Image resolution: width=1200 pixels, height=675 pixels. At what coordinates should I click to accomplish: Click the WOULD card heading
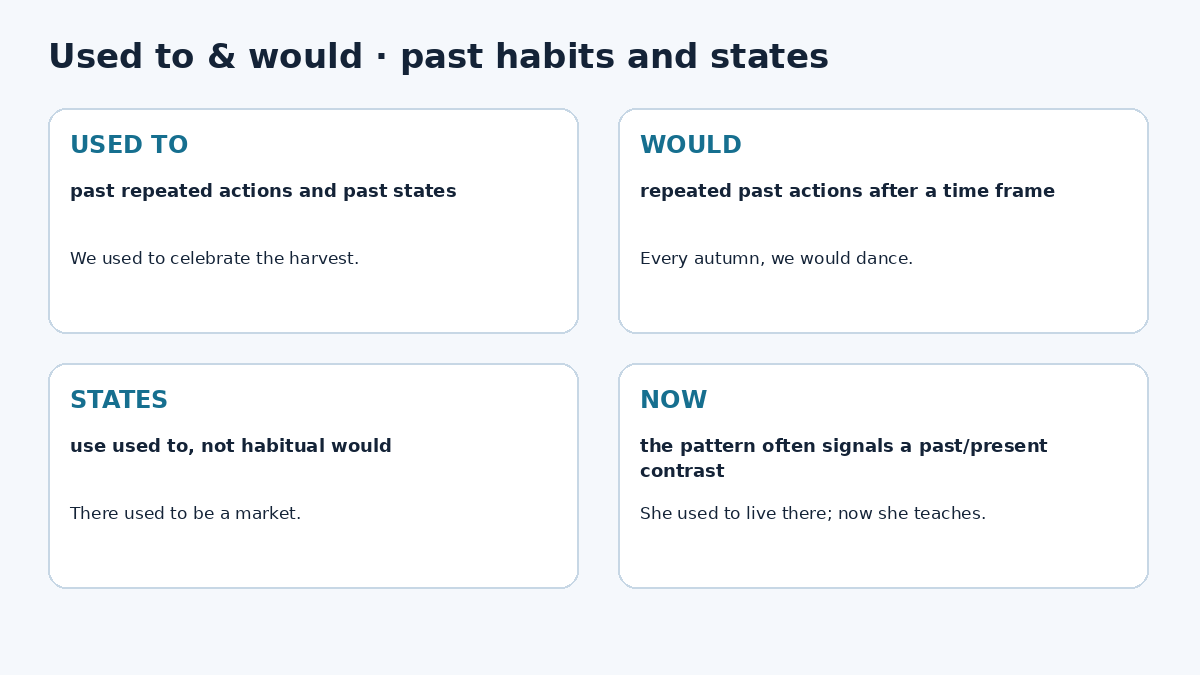(x=691, y=146)
